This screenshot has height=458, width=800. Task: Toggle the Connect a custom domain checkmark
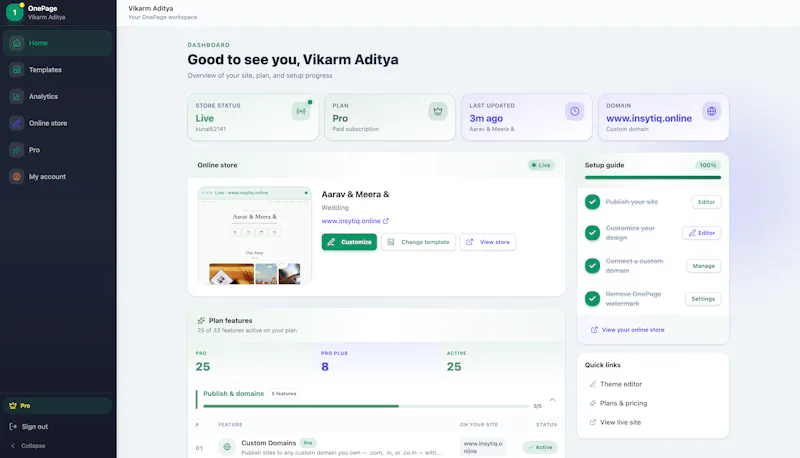(x=592, y=266)
